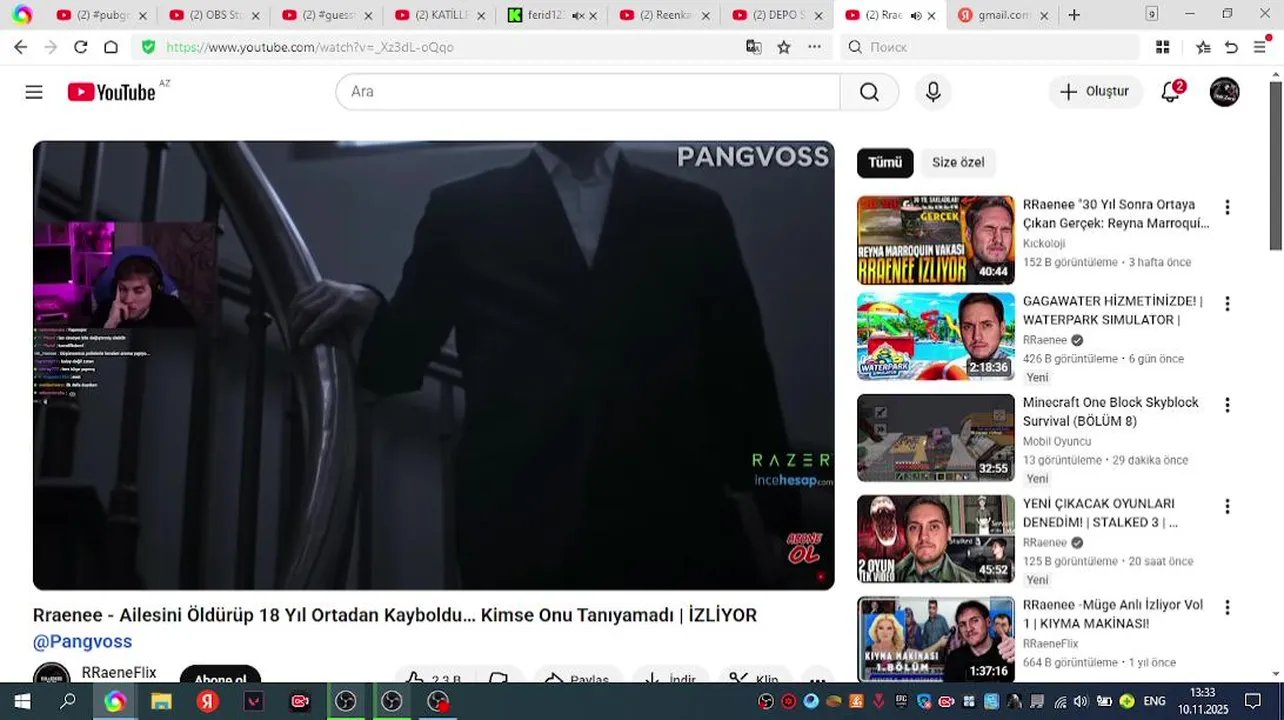The width and height of the screenshot is (1284, 720).
Task: Start voice search with the microphone
Action: coord(933,92)
